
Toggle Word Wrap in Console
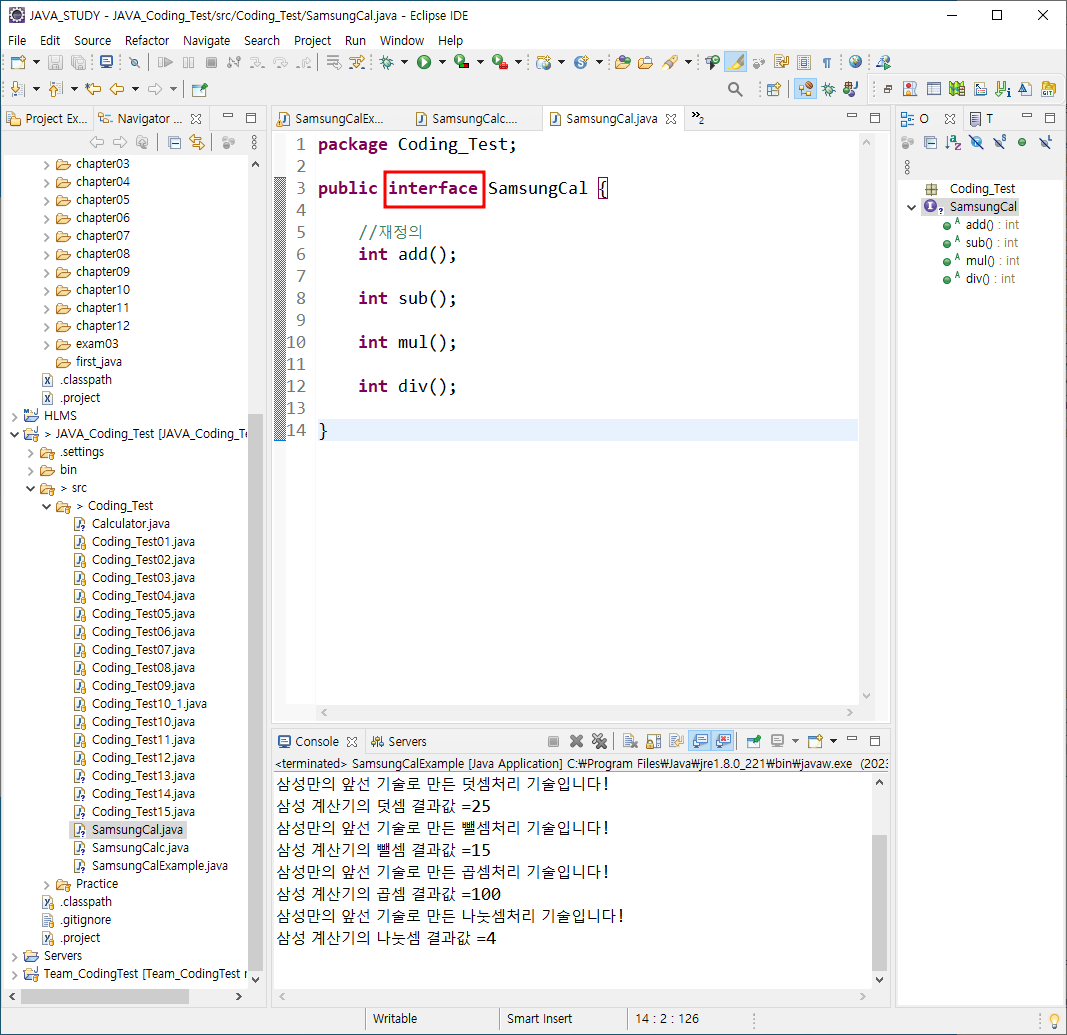(676, 741)
